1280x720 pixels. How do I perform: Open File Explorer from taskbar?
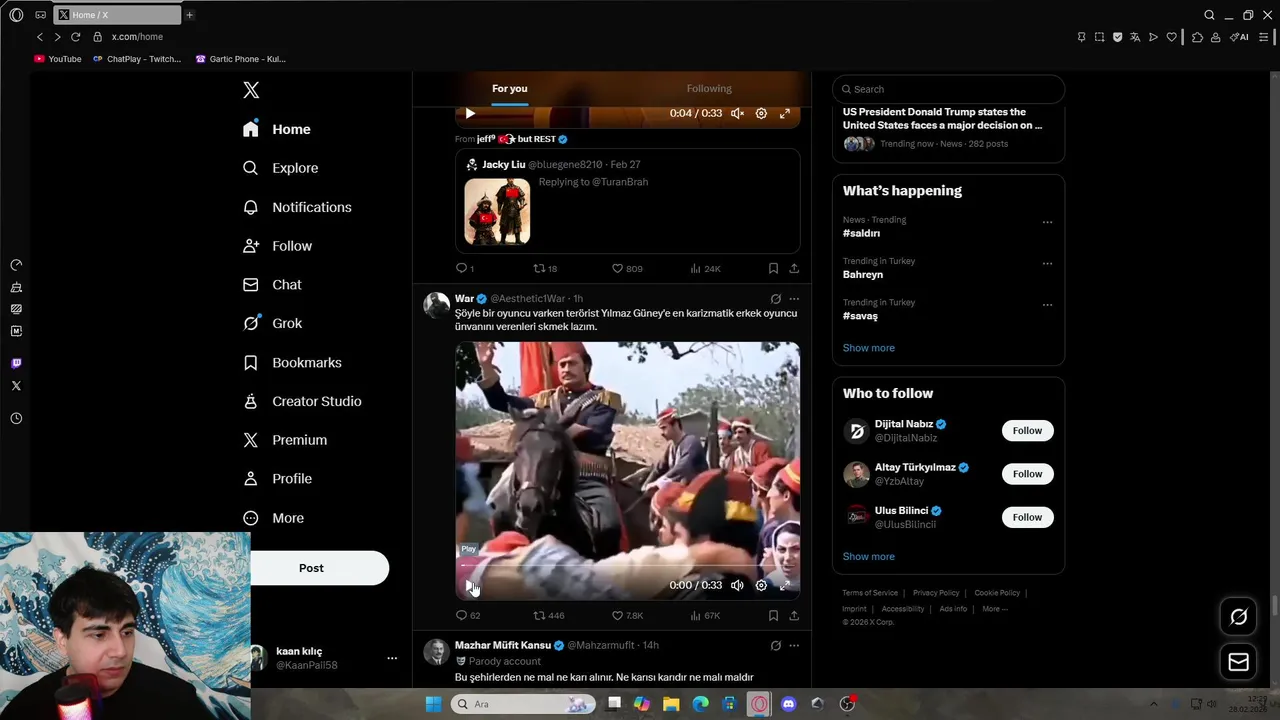click(x=671, y=704)
